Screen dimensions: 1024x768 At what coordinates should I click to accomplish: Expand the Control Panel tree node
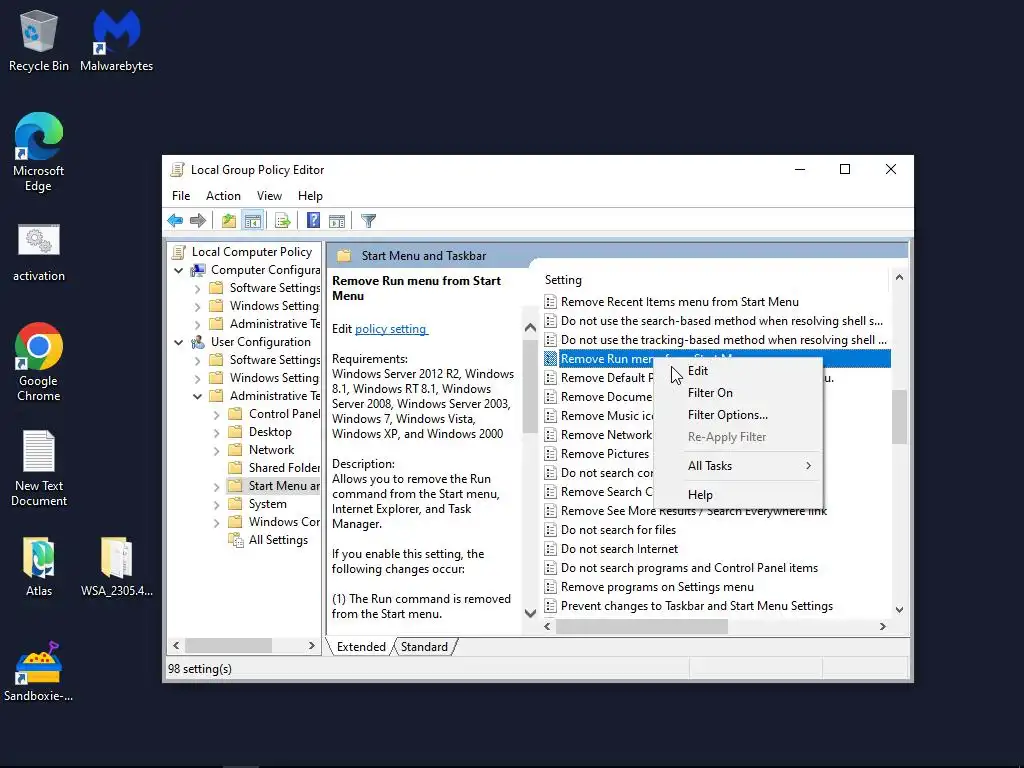click(x=216, y=414)
